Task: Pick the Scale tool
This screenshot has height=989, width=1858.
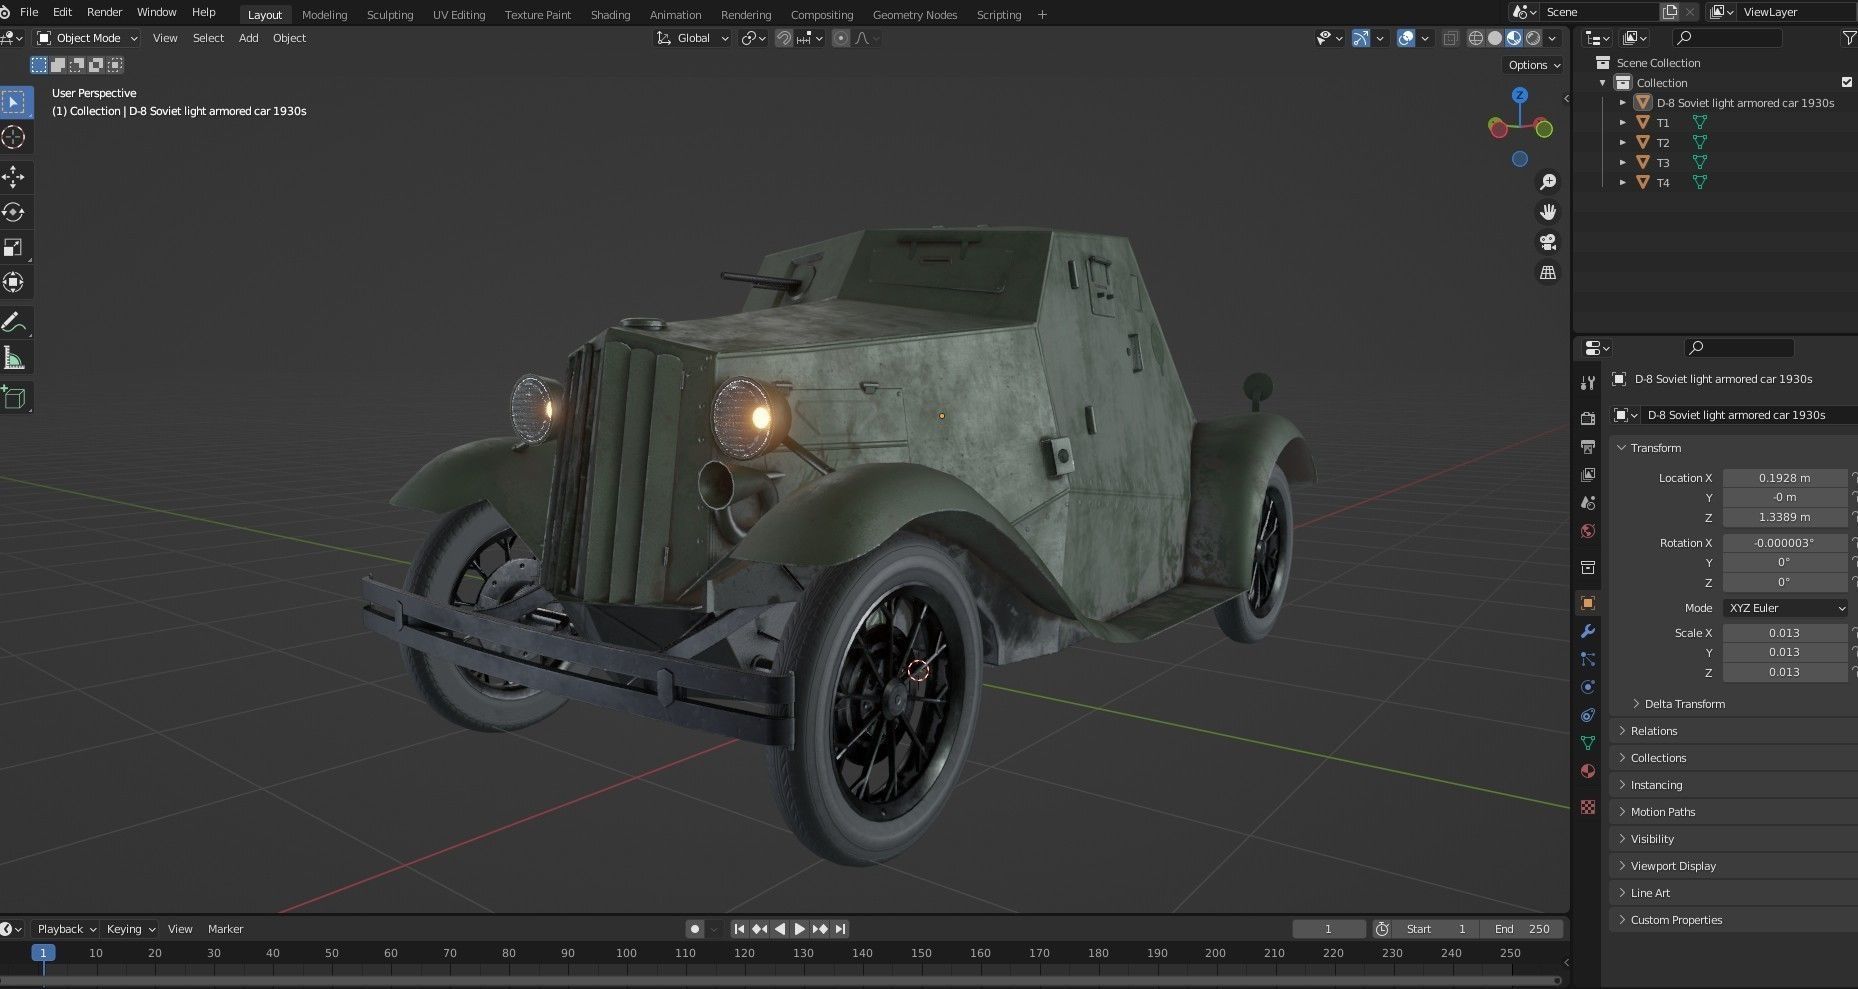Action: pos(14,247)
